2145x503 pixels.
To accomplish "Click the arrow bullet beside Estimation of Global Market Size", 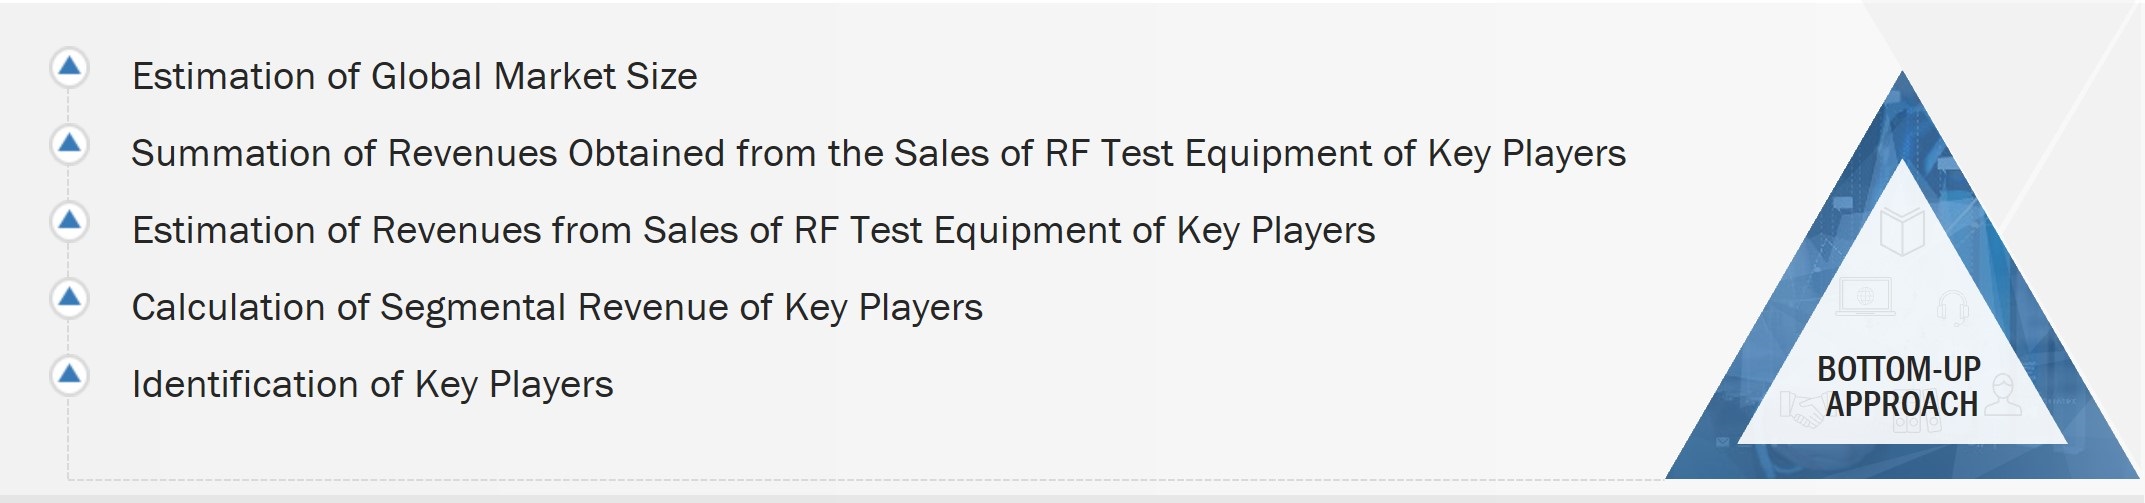I will coord(69,68).
